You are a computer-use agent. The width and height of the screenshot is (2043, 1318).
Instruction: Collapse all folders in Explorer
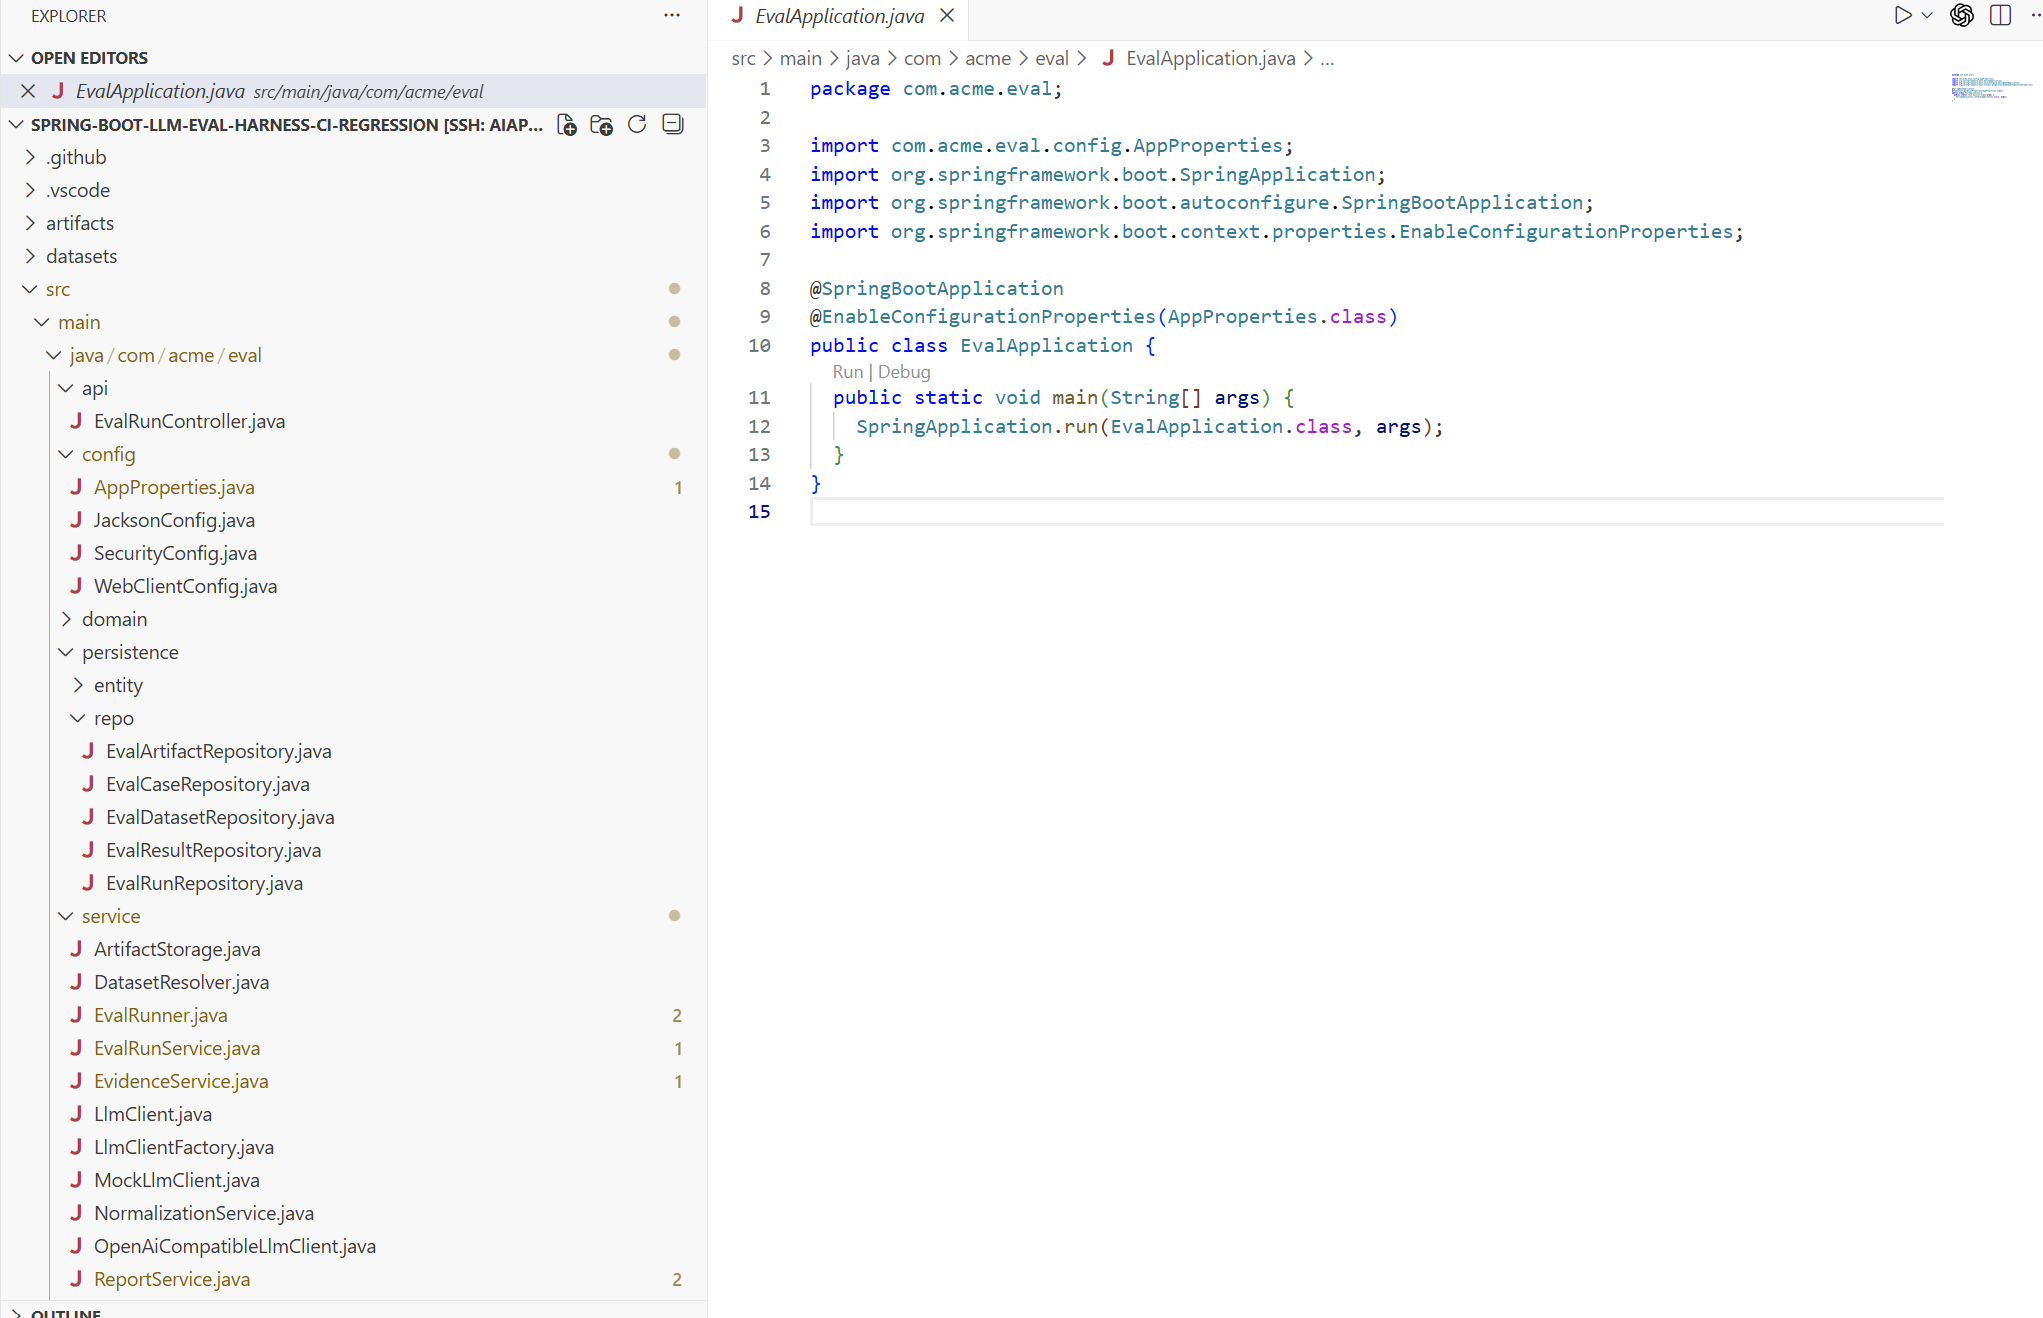point(672,124)
